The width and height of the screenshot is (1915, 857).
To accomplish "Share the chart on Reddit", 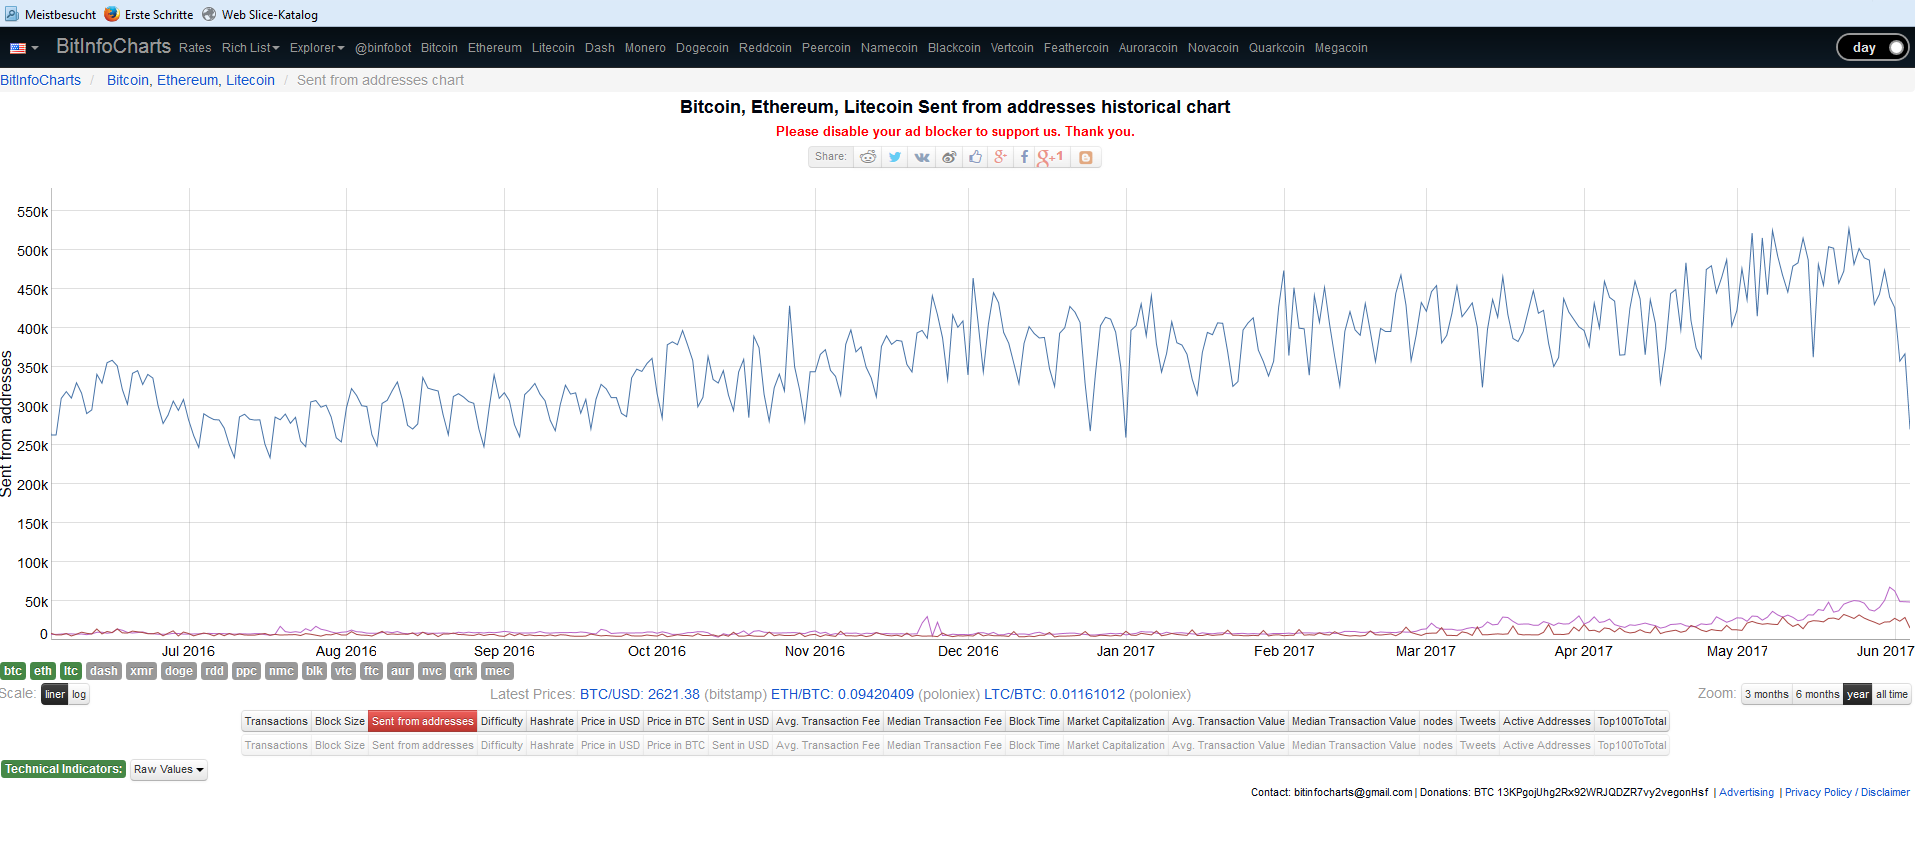I will click(868, 157).
